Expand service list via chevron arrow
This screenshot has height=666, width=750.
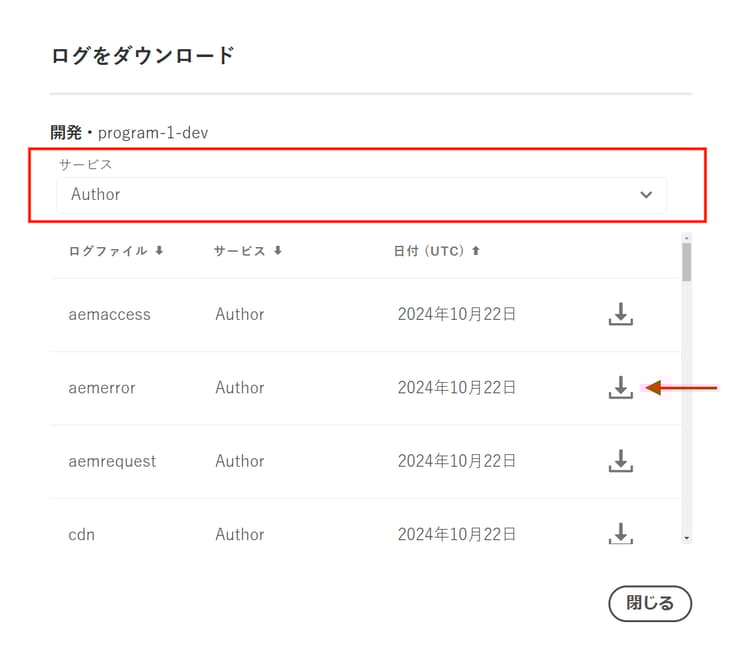[646, 194]
